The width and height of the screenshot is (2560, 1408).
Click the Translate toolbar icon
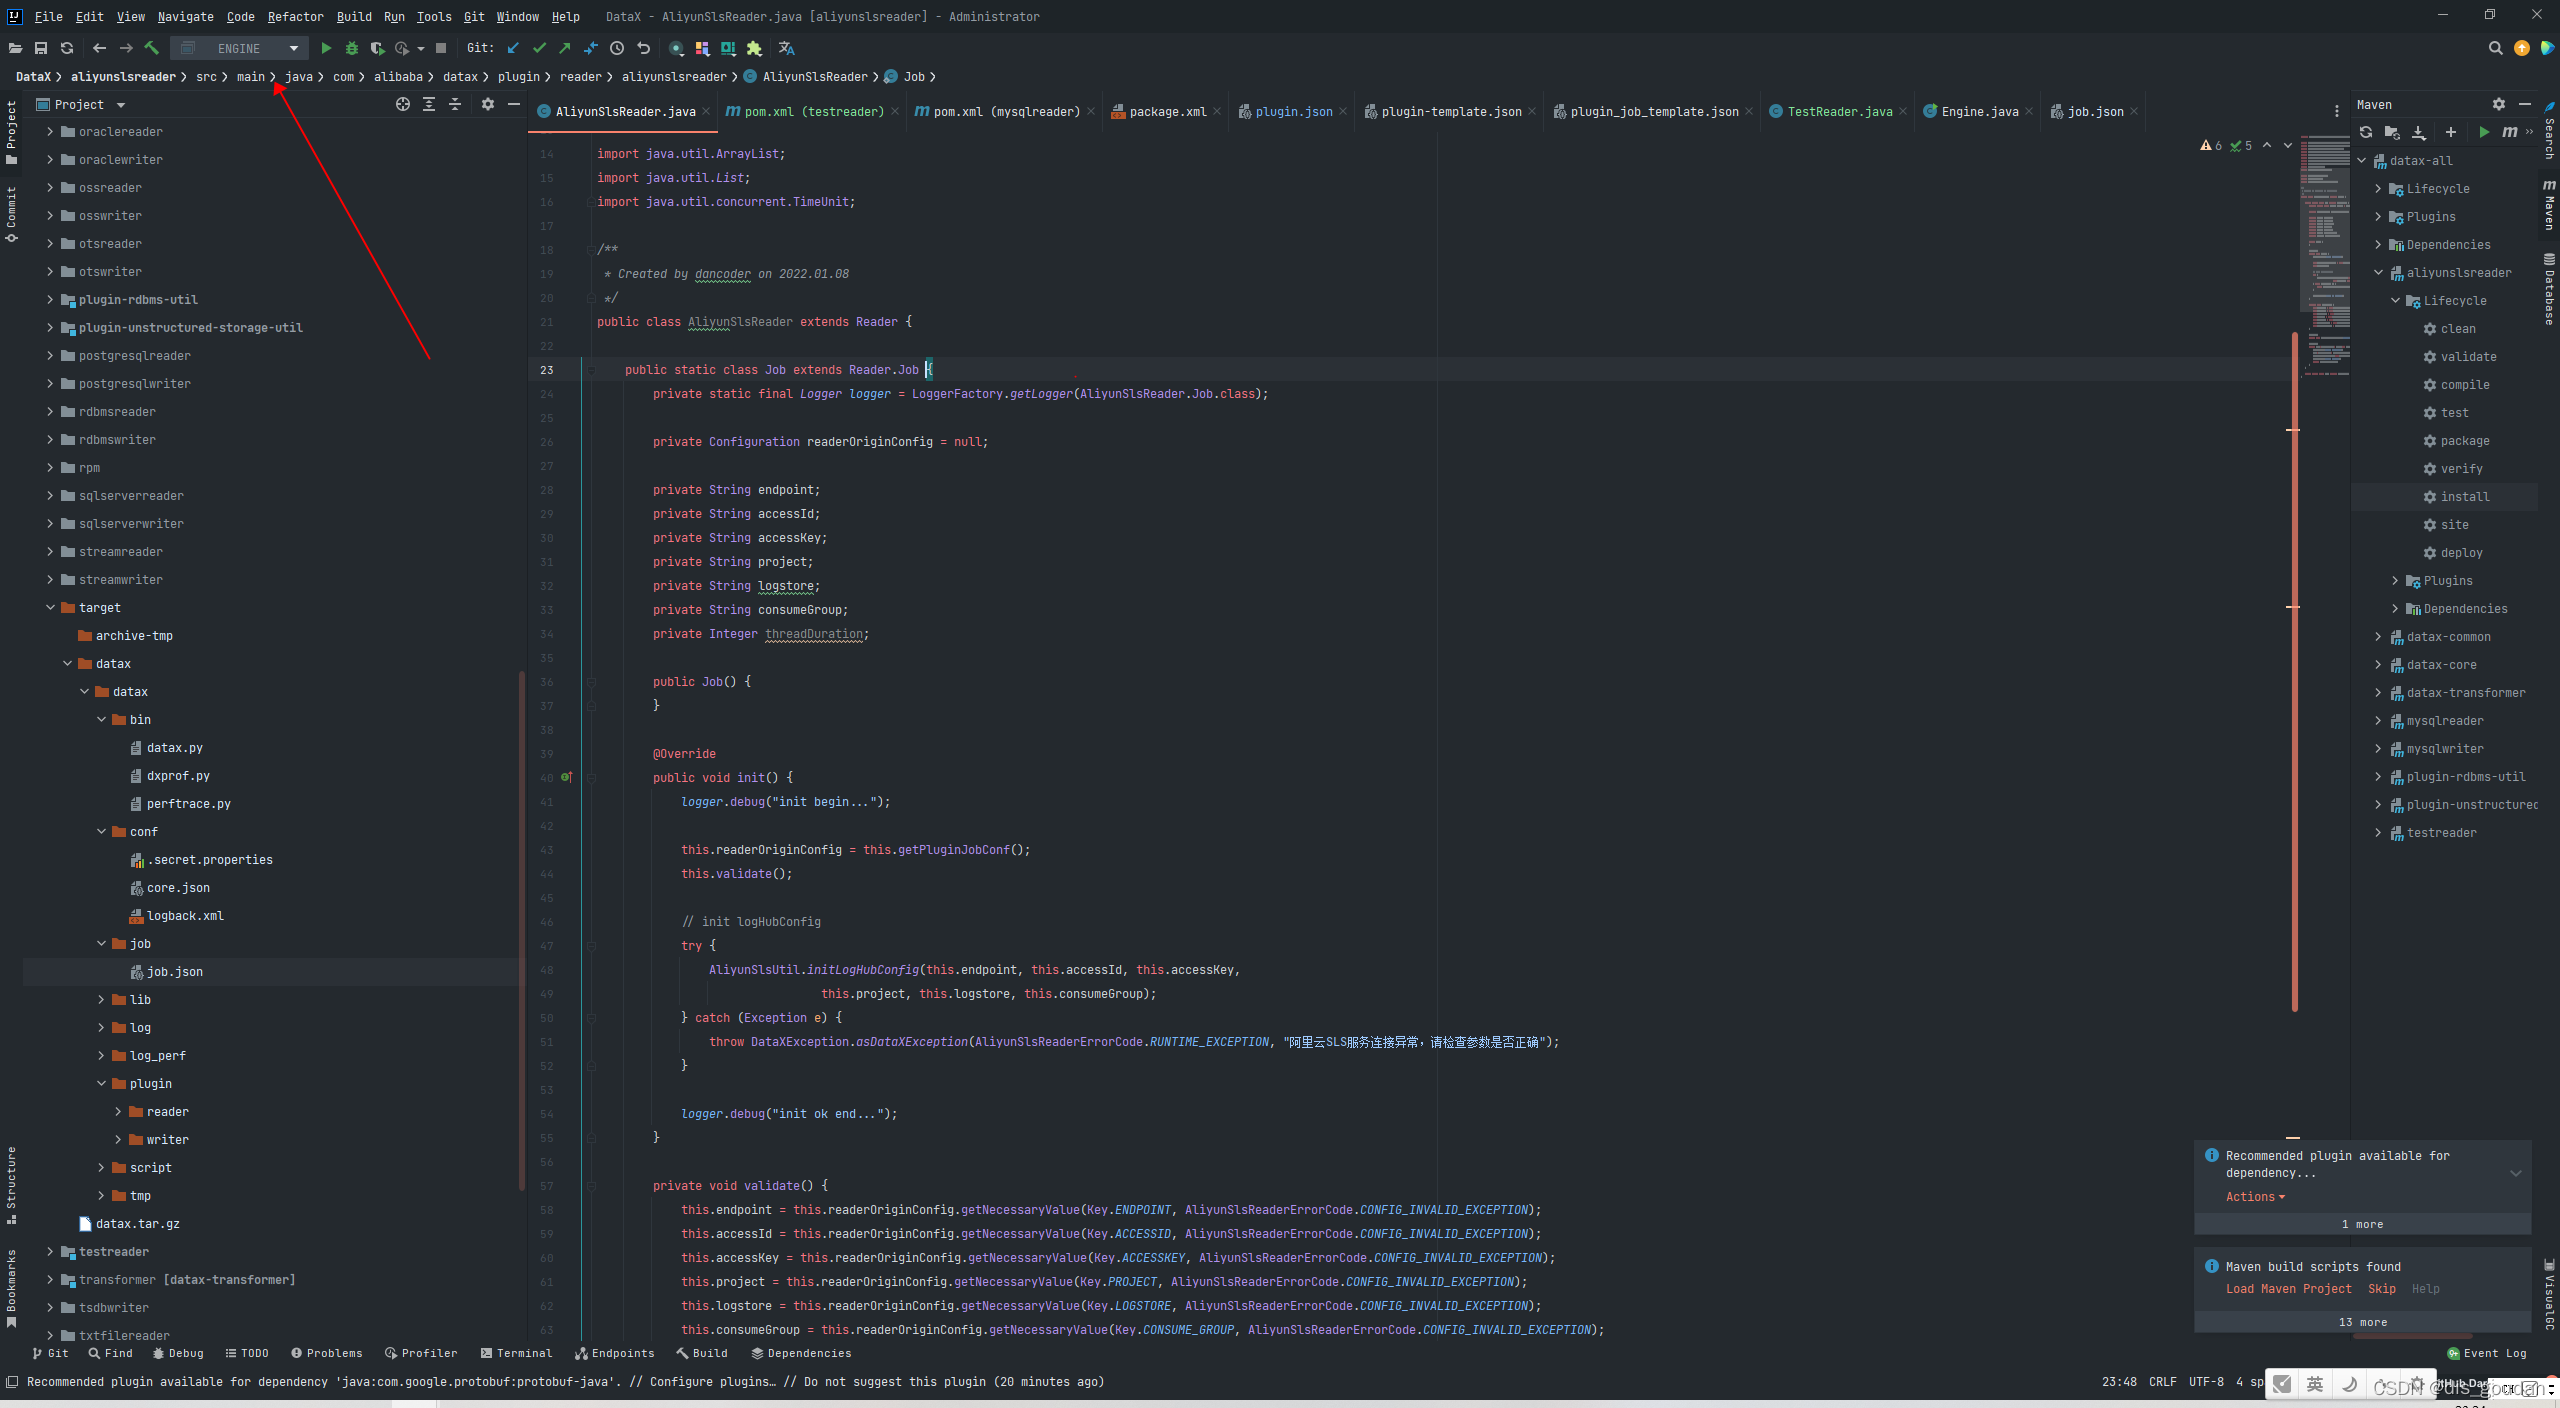787,48
